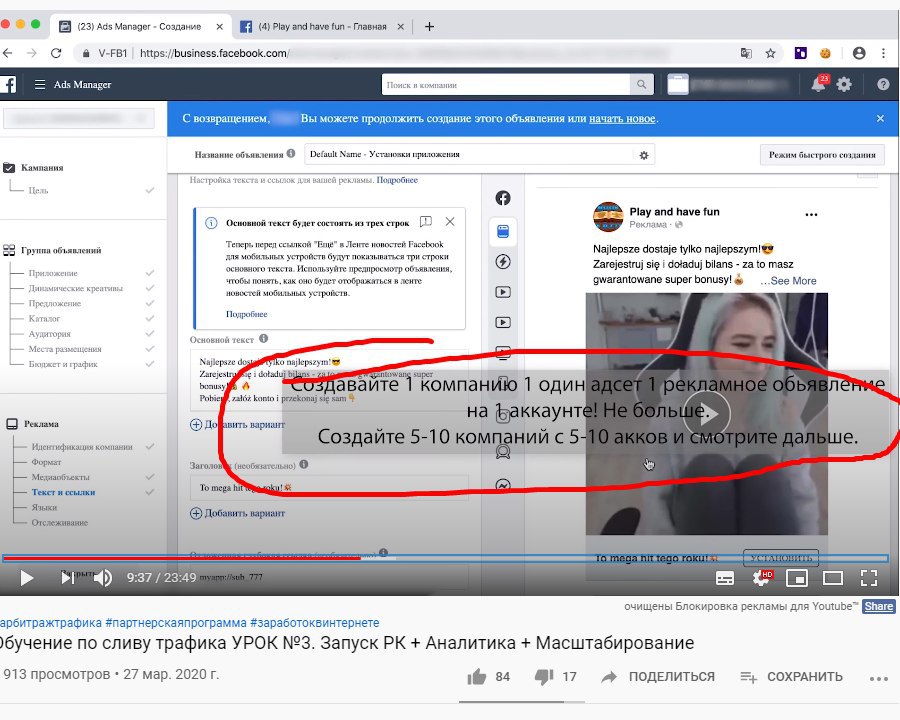Skip to next video
Viewport: 900px width, 720px height.
[x=67, y=578]
